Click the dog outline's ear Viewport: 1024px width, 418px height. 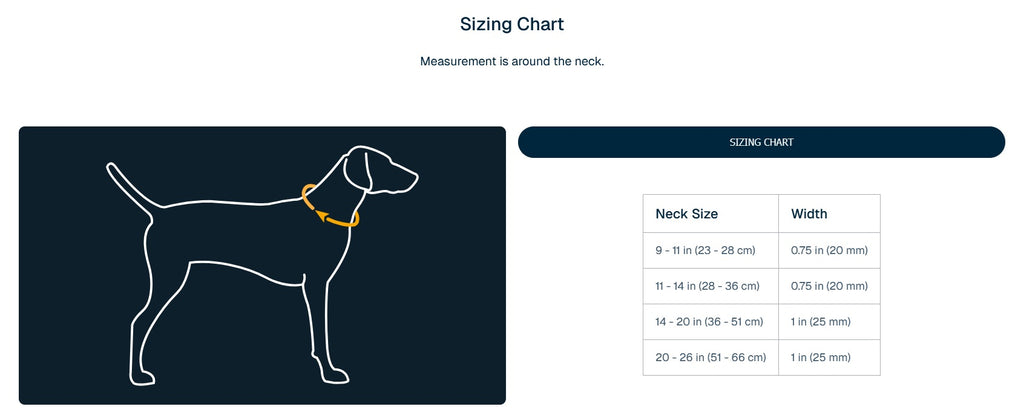pyautogui.click(x=357, y=170)
